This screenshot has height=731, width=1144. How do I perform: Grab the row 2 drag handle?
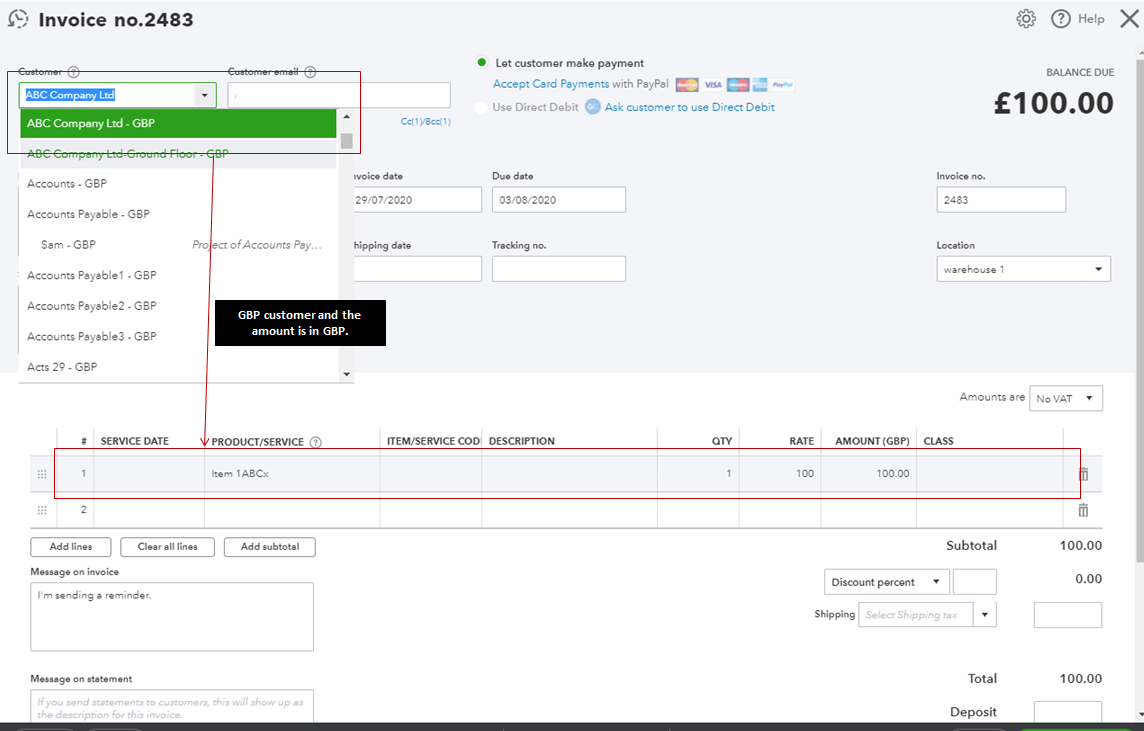click(42, 510)
